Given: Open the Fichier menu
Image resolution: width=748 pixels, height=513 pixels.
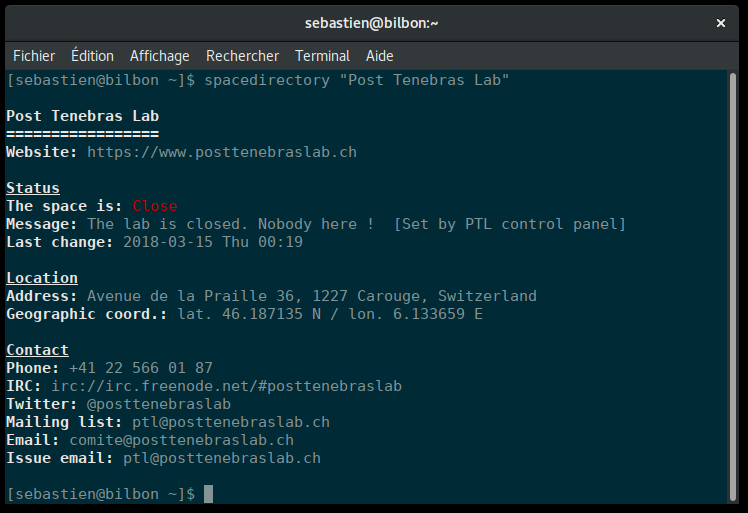Looking at the screenshot, I should (x=34, y=56).
